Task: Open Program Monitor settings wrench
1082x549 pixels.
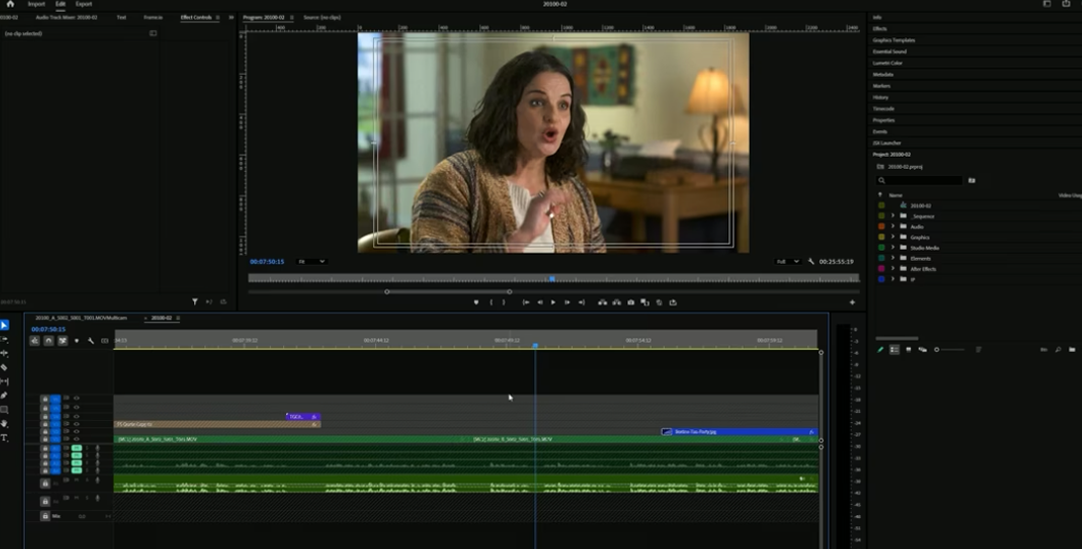Action: (812, 261)
